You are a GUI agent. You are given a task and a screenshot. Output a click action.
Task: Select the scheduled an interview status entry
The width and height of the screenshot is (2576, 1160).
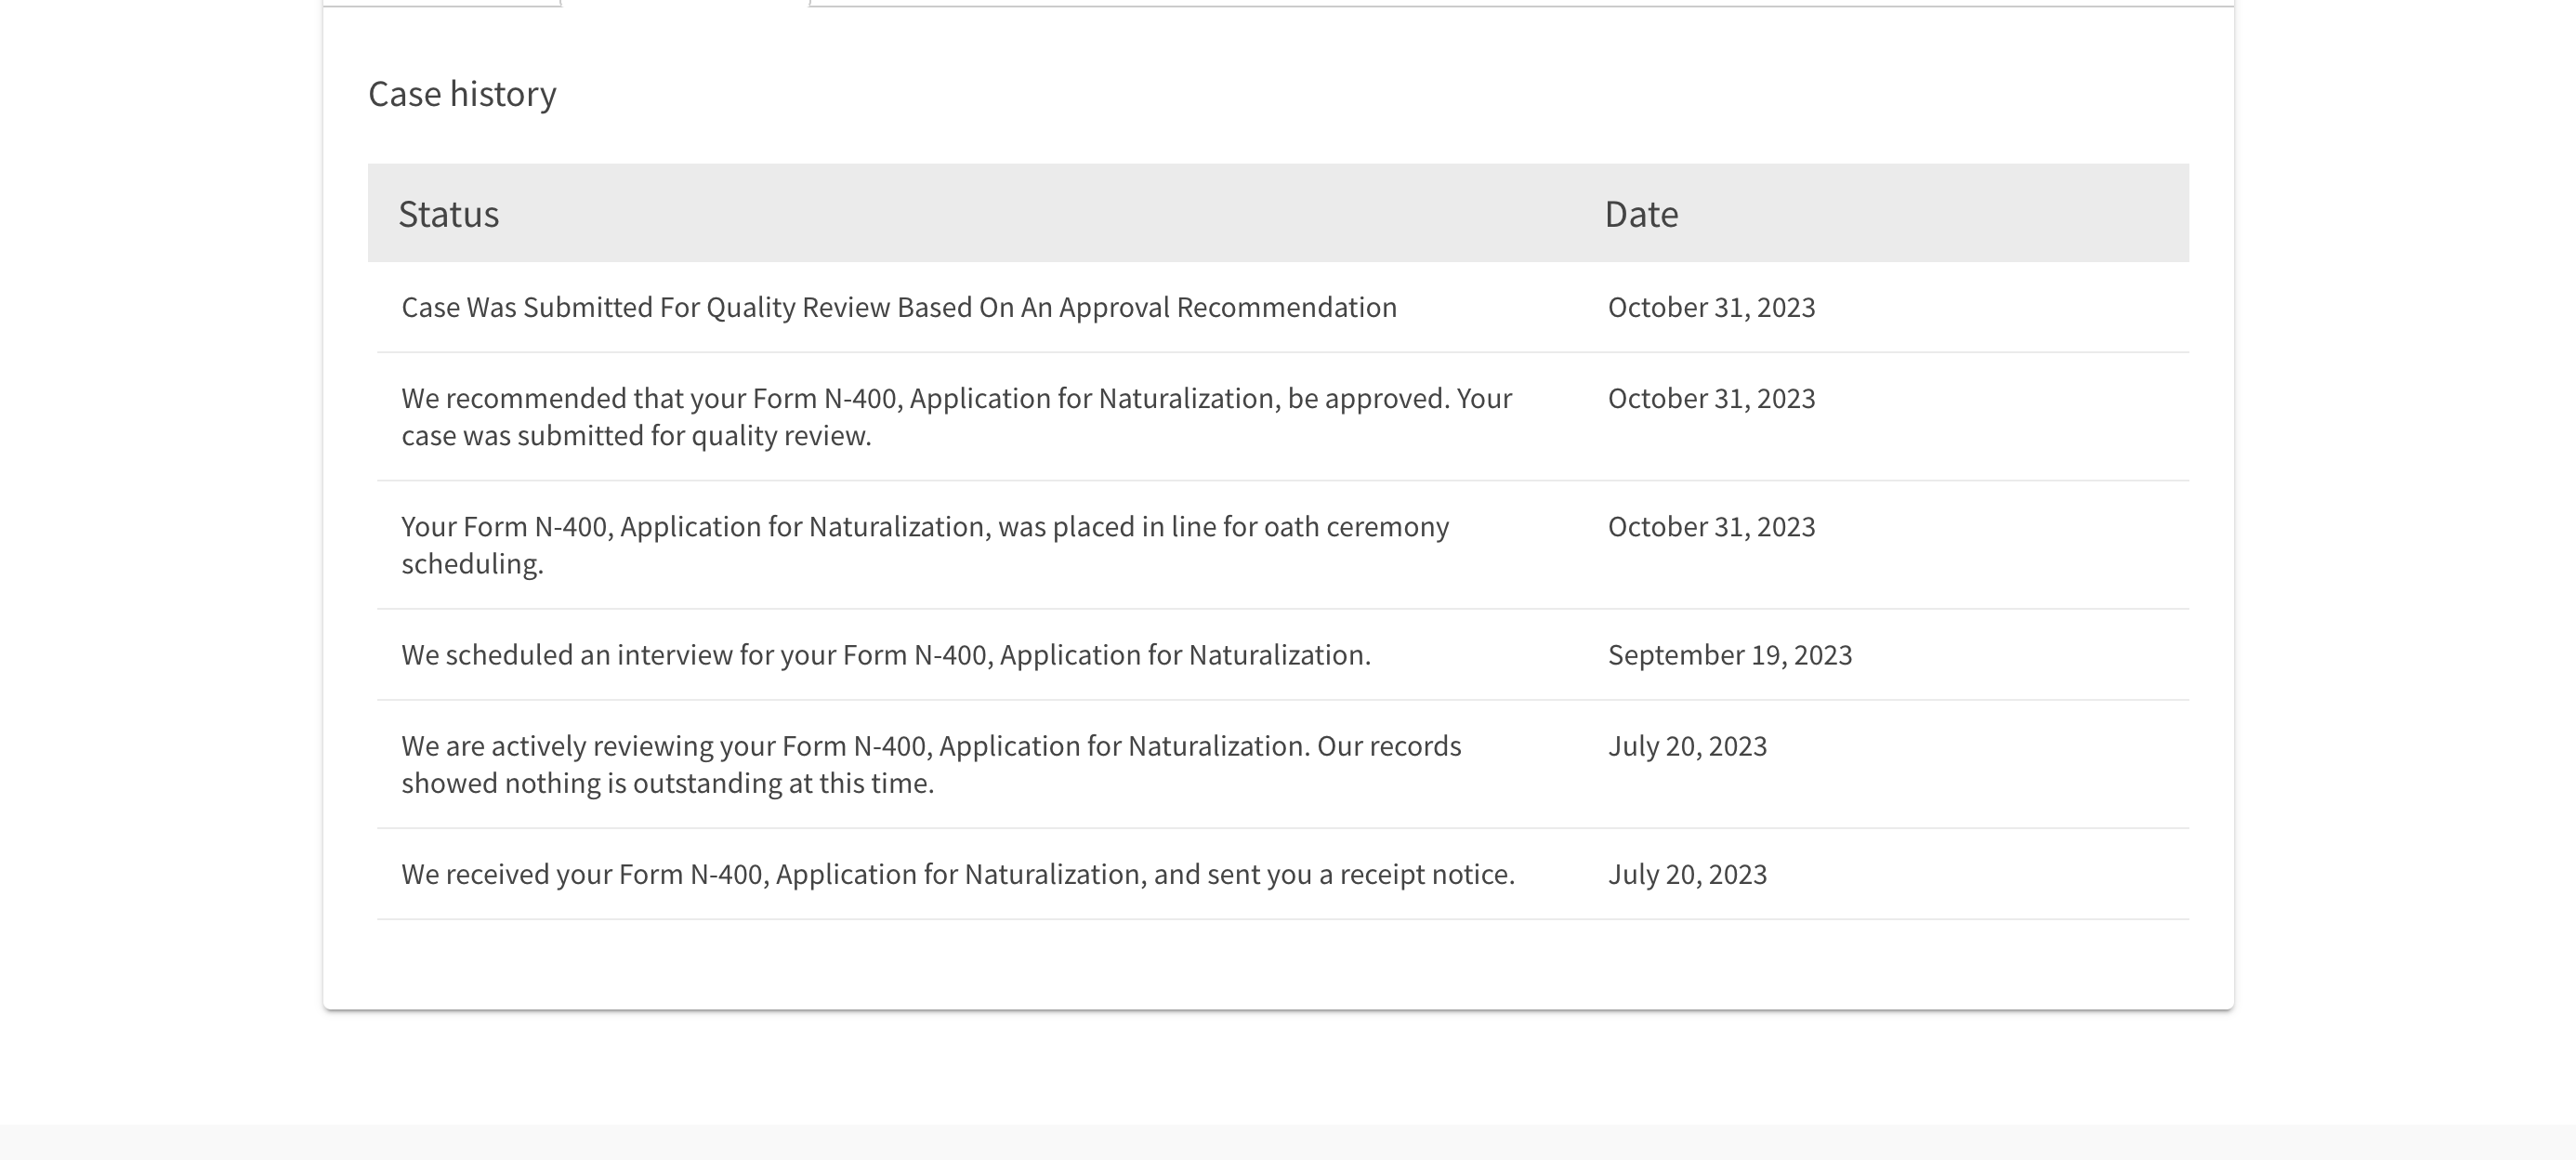pyautogui.click(x=886, y=655)
